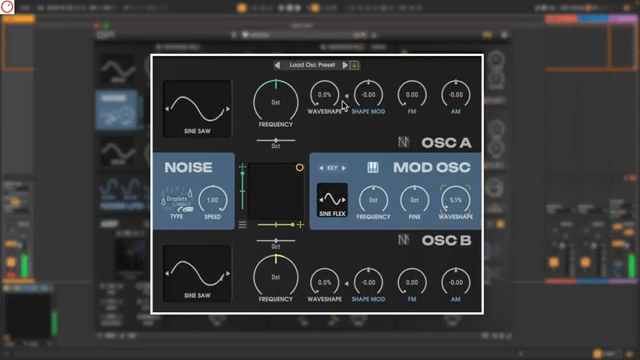Open the Noise Droplets type selector
640x360 pixels.
(177, 200)
